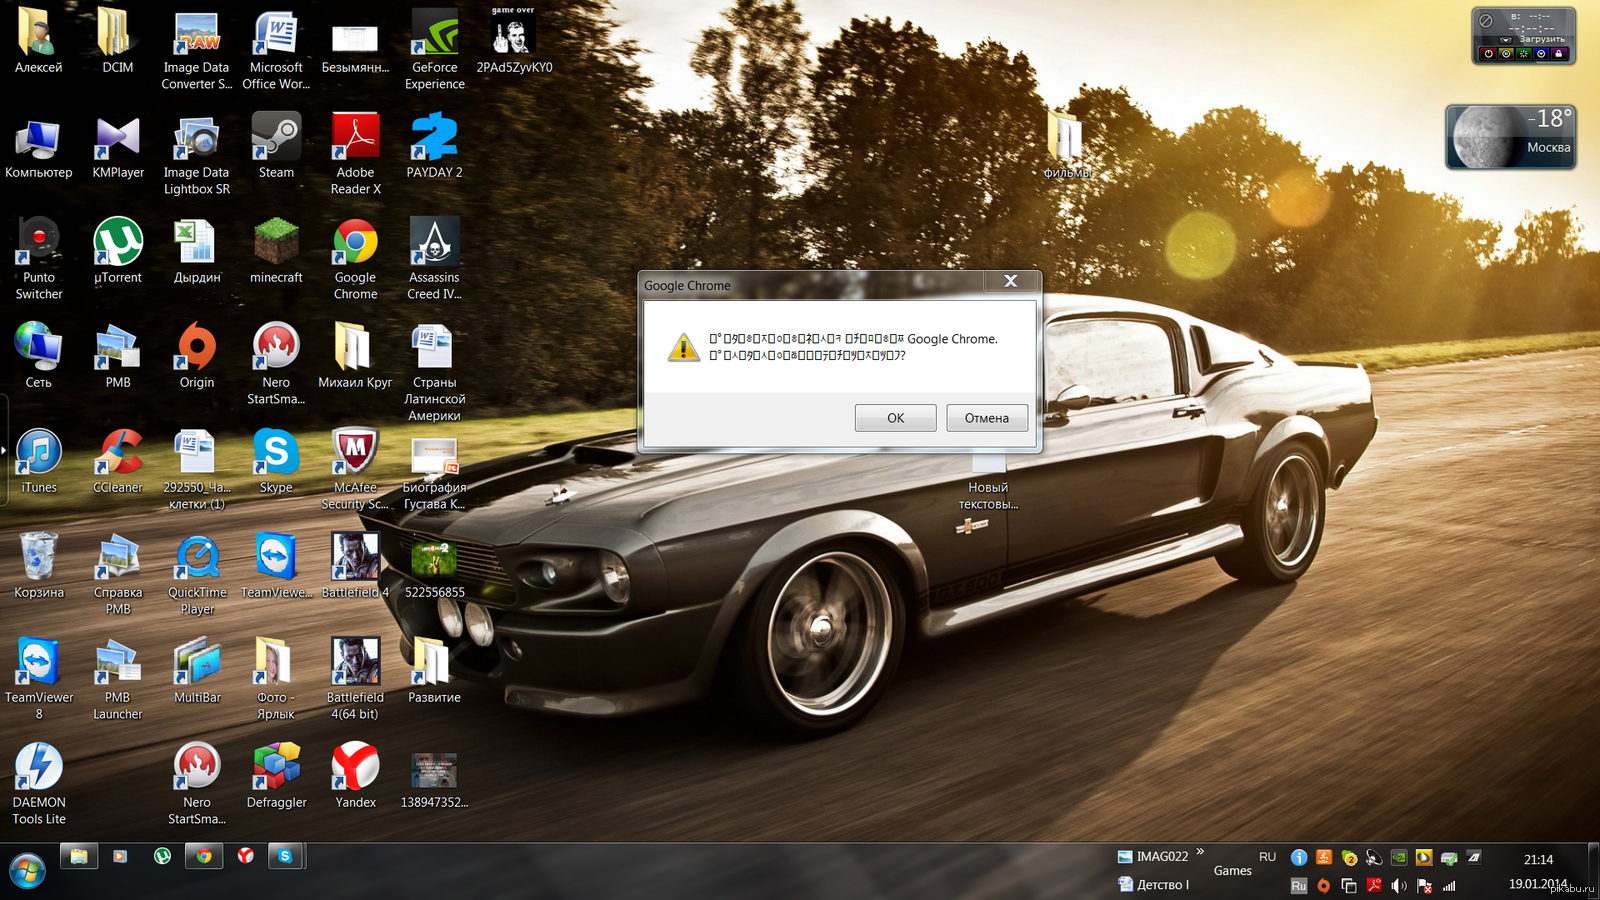Switch to Skype taskbar button
This screenshot has width=1600, height=900.
pyautogui.click(x=285, y=856)
